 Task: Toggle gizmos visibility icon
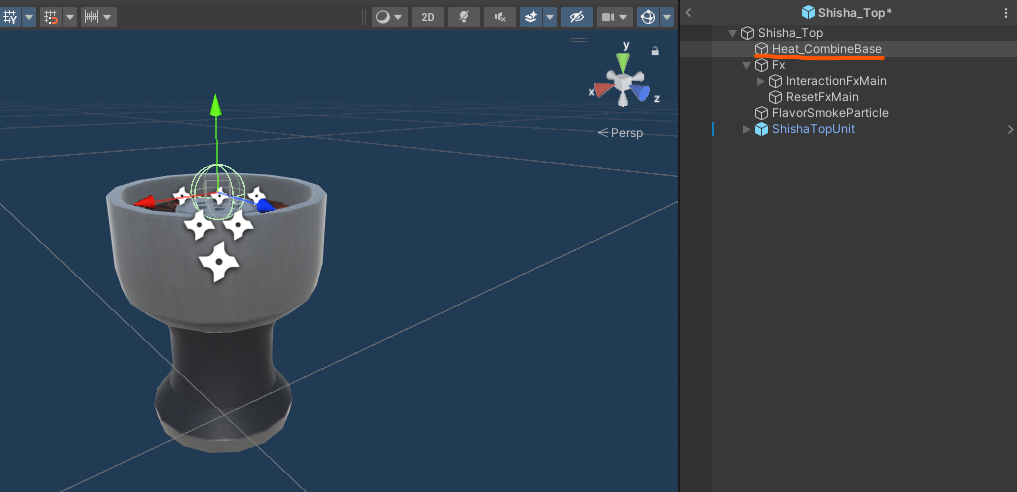click(648, 18)
